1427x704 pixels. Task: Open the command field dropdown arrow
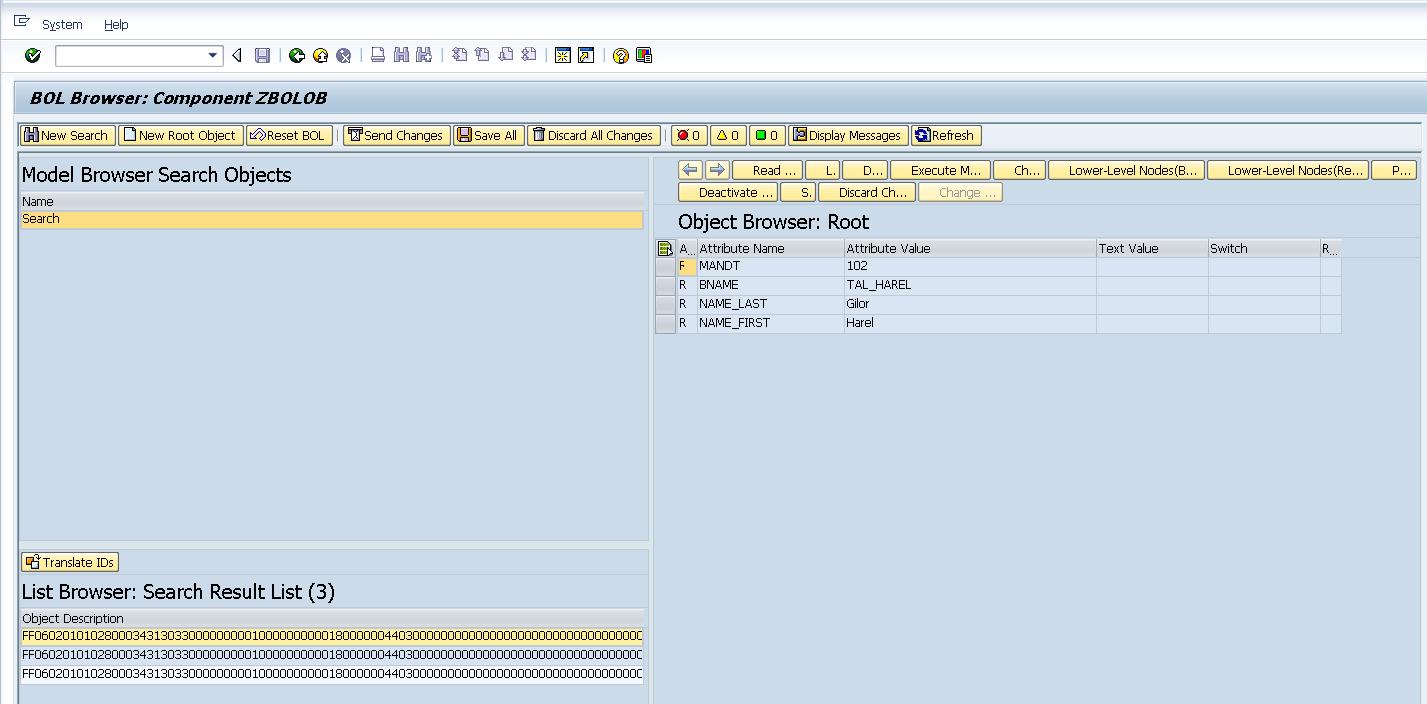click(x=213, y=55)
